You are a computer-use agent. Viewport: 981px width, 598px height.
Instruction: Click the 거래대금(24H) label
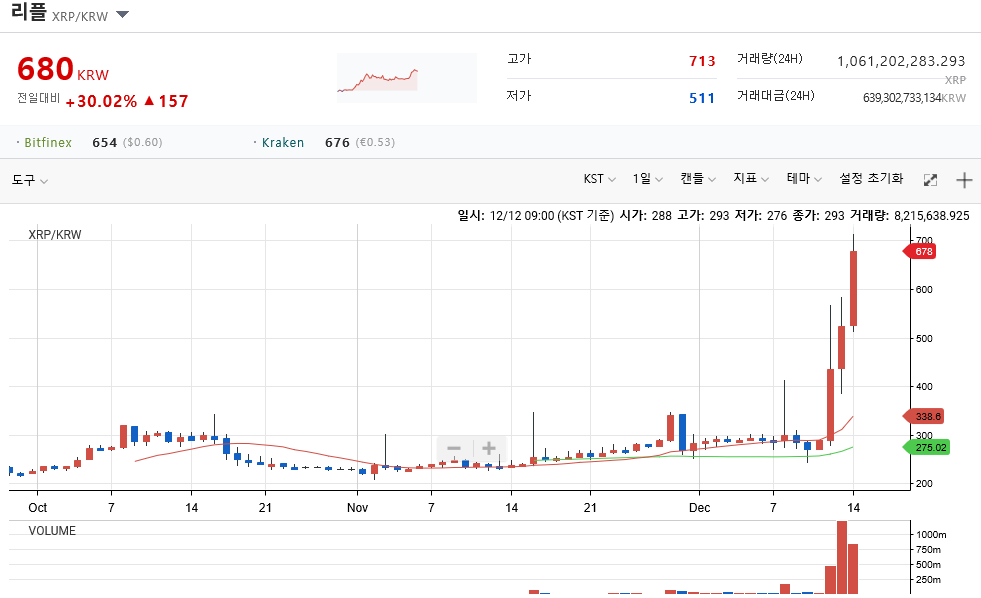(x=776, y=96)
